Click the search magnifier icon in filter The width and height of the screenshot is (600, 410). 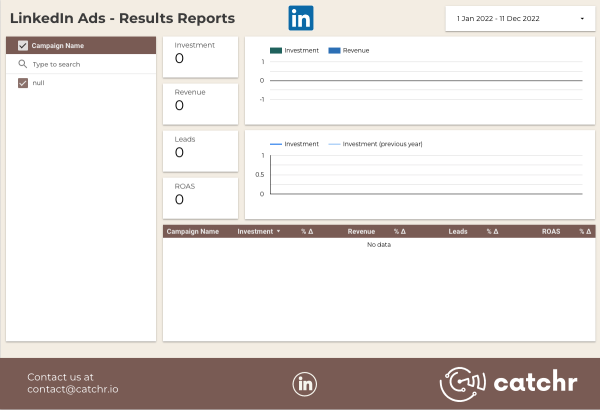[23, 64]
